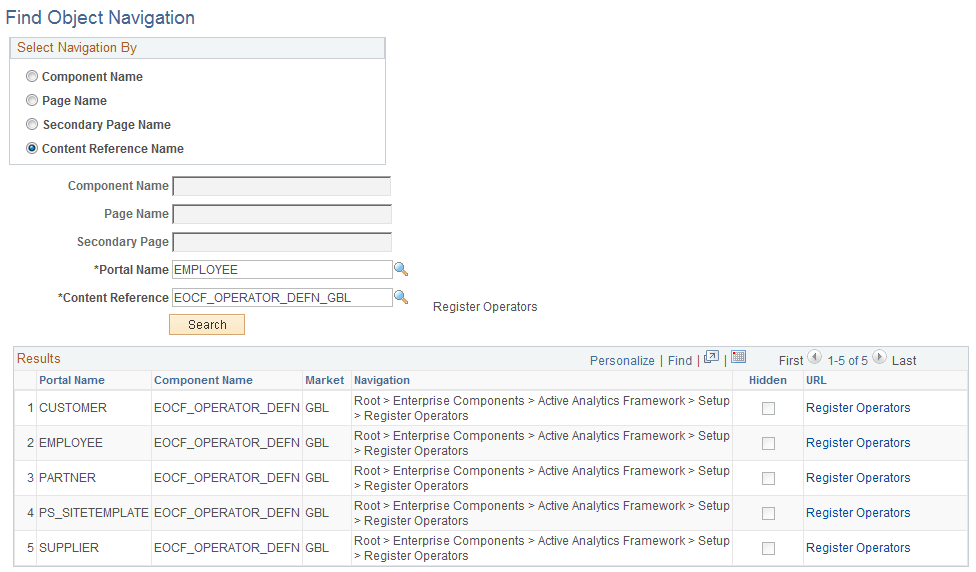Viewport: 976px width, 572px height.
Task: Go to next results page arrow
Action: (x=880, y=357)
